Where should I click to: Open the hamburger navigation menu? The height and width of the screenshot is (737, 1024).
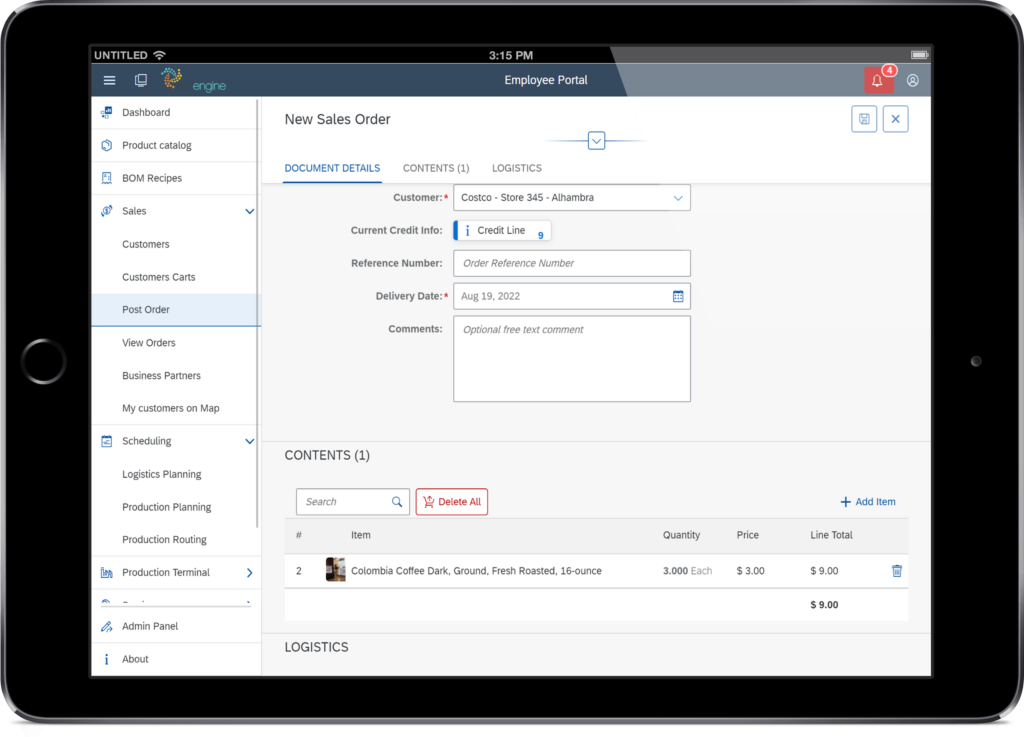109,80
